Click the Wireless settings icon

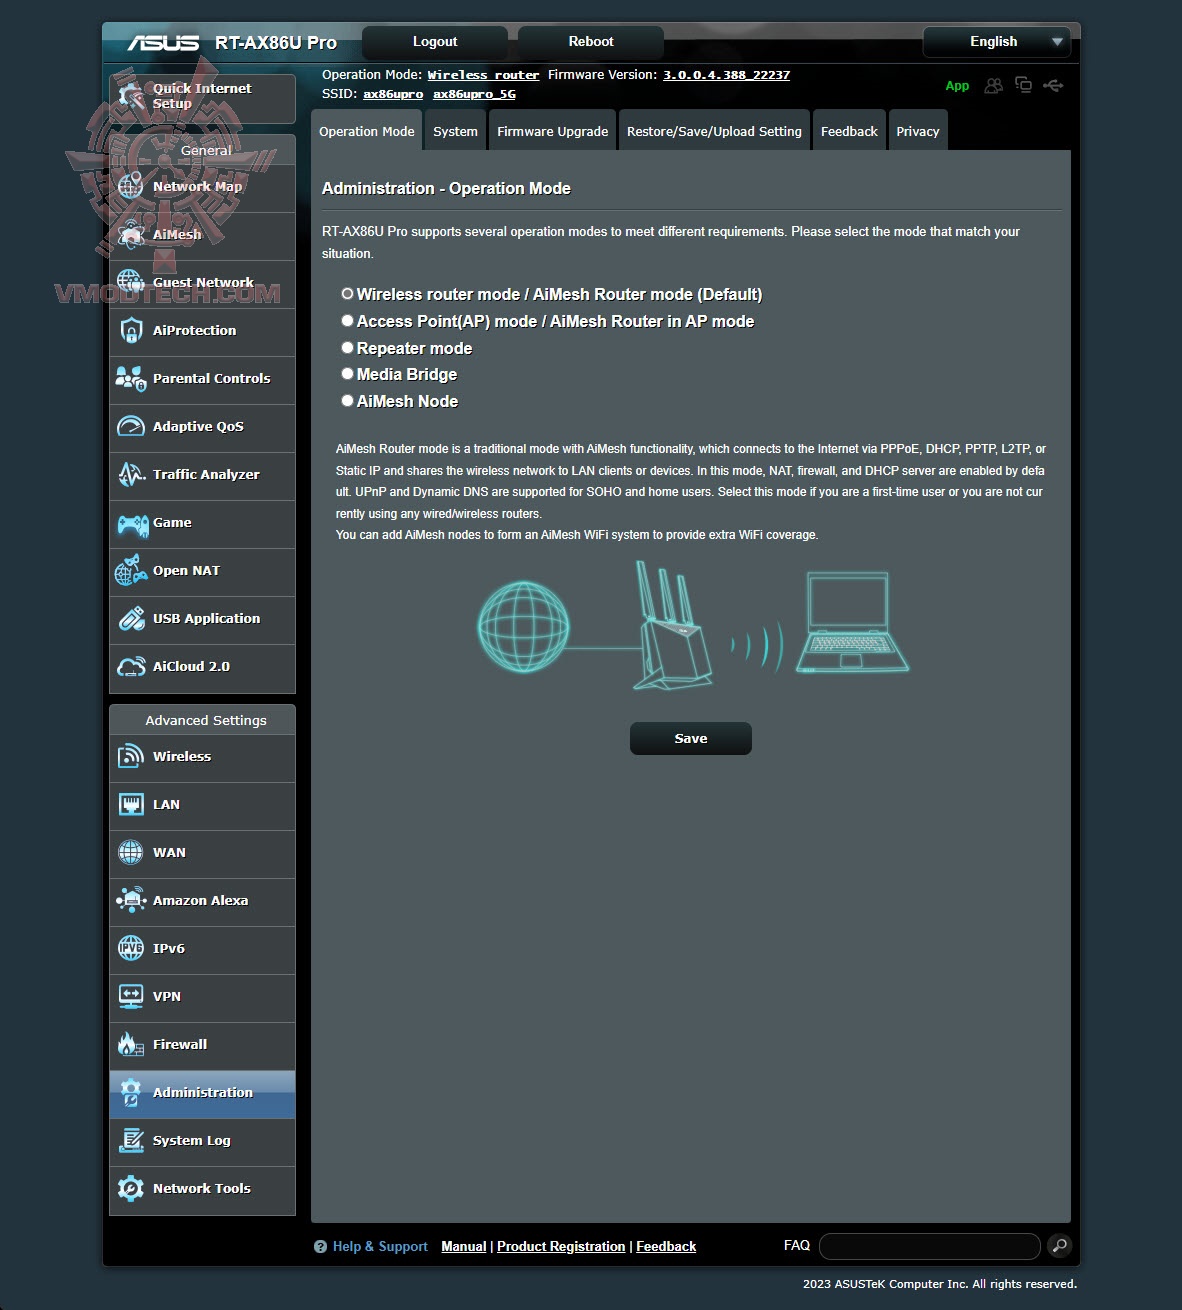pos(131,756)
